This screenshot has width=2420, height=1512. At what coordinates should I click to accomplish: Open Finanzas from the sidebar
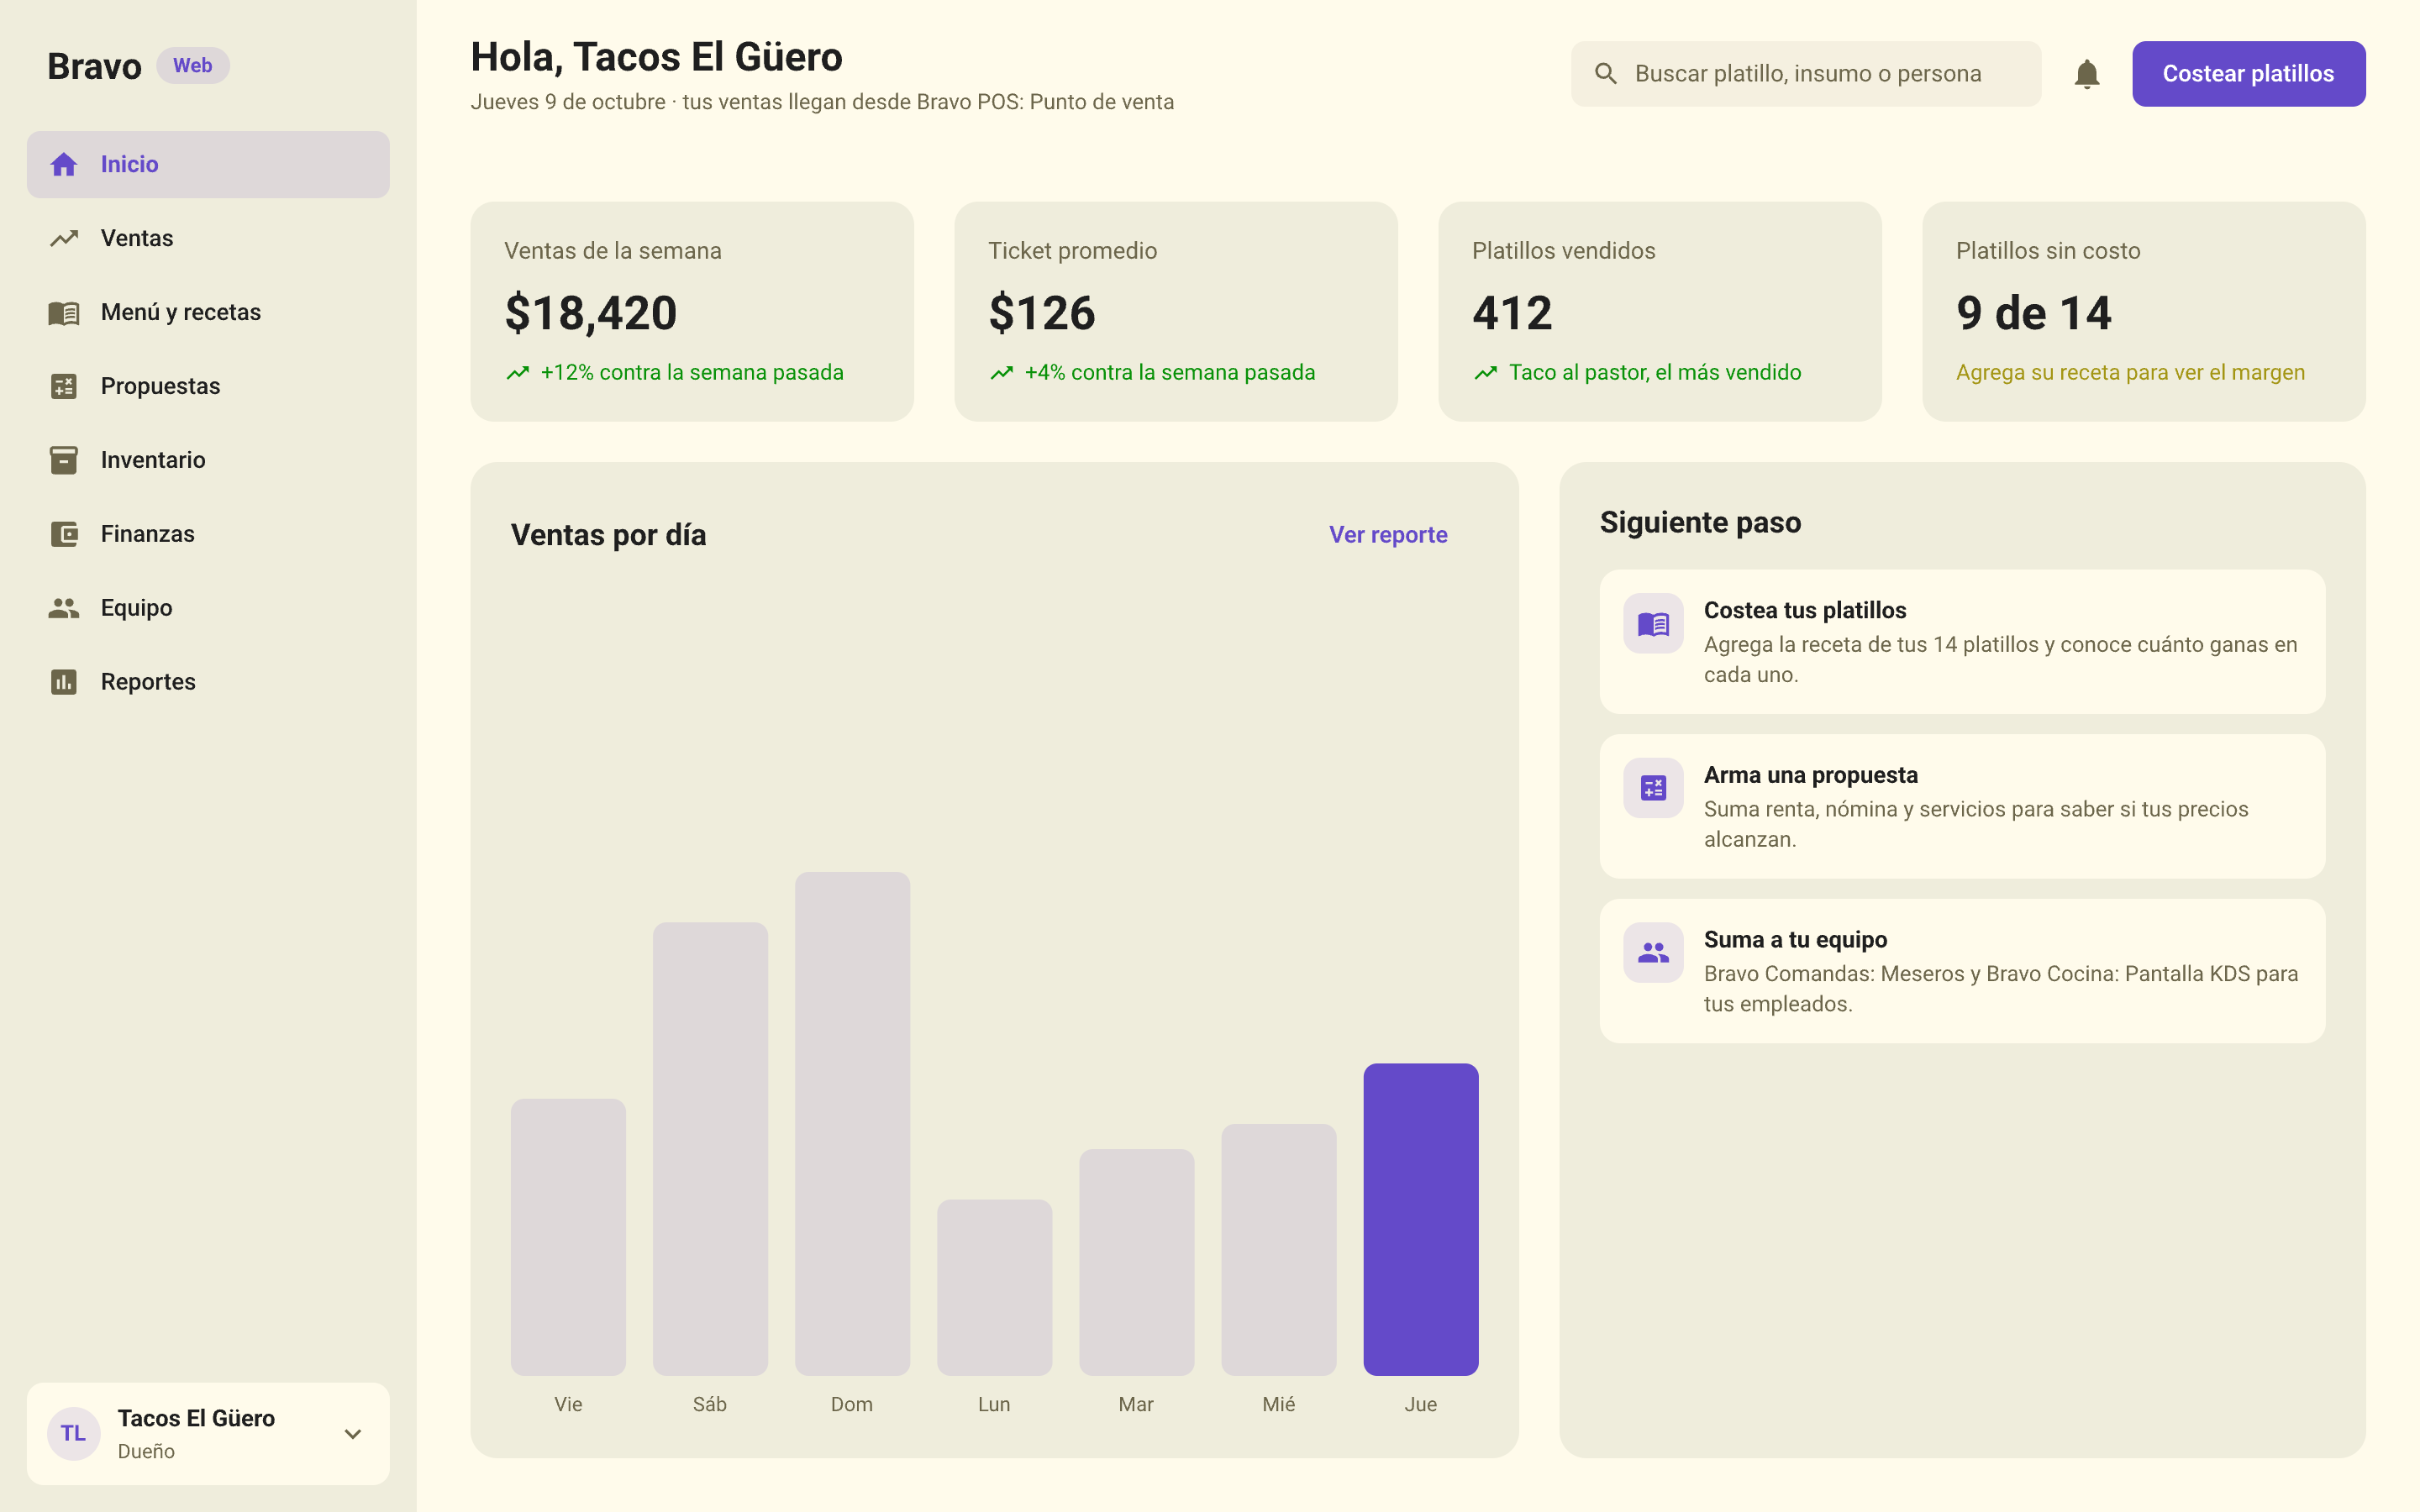click(208, 534)
